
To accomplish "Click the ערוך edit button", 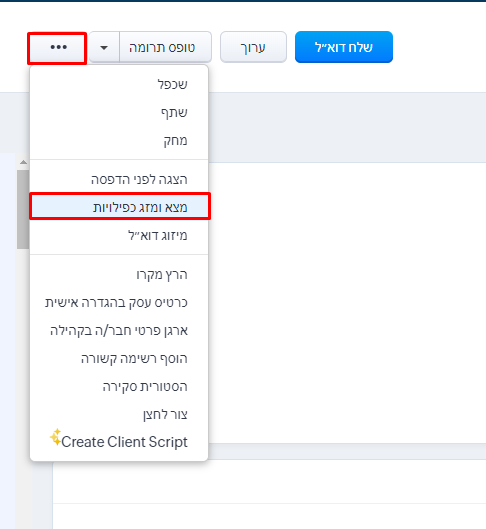I will (253, 47).
